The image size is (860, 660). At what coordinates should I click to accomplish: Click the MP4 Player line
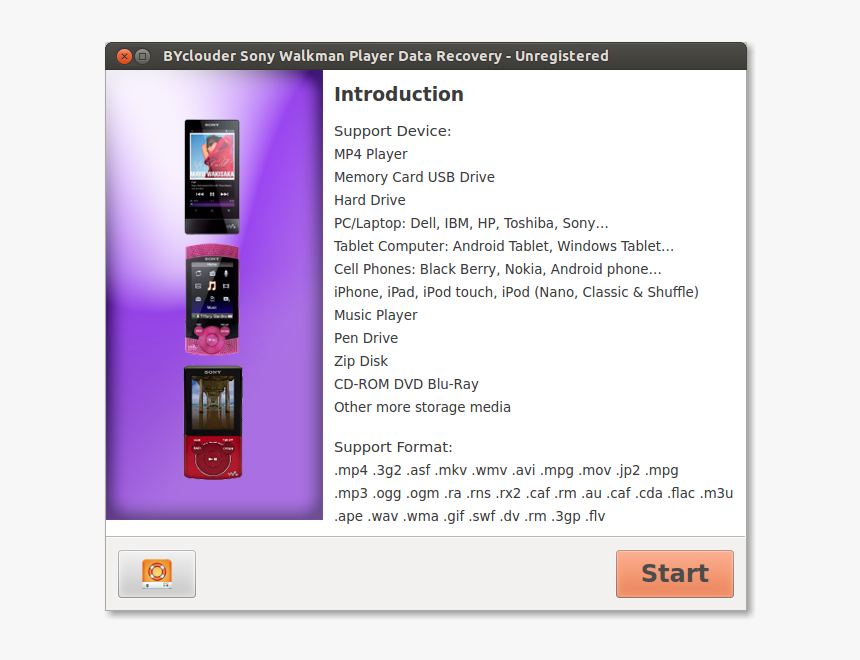coord(371,154)
